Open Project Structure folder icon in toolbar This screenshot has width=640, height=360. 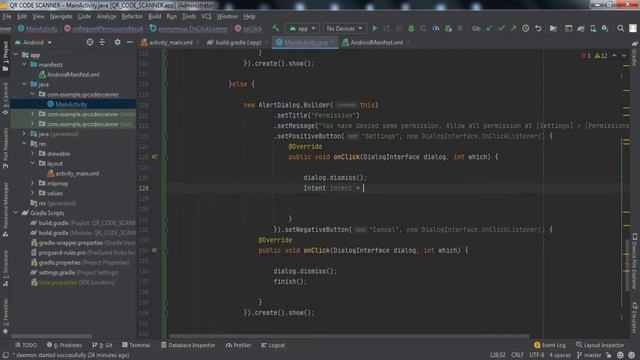point(553,29)
